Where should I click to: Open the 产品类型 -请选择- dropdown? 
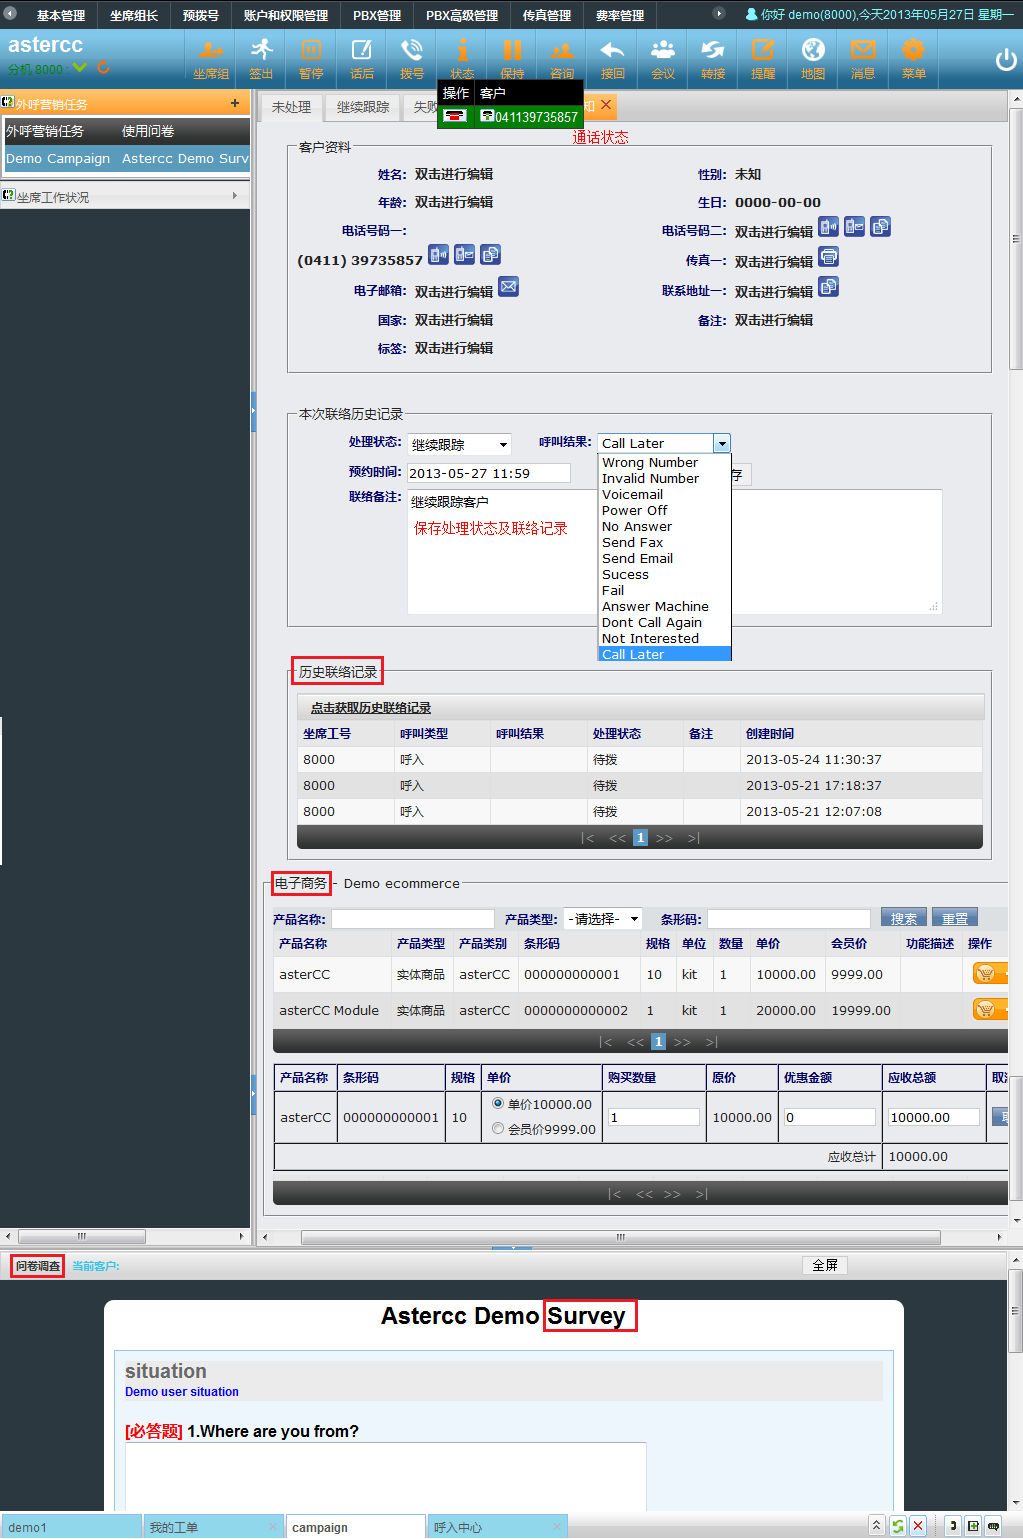coord(603,919)
